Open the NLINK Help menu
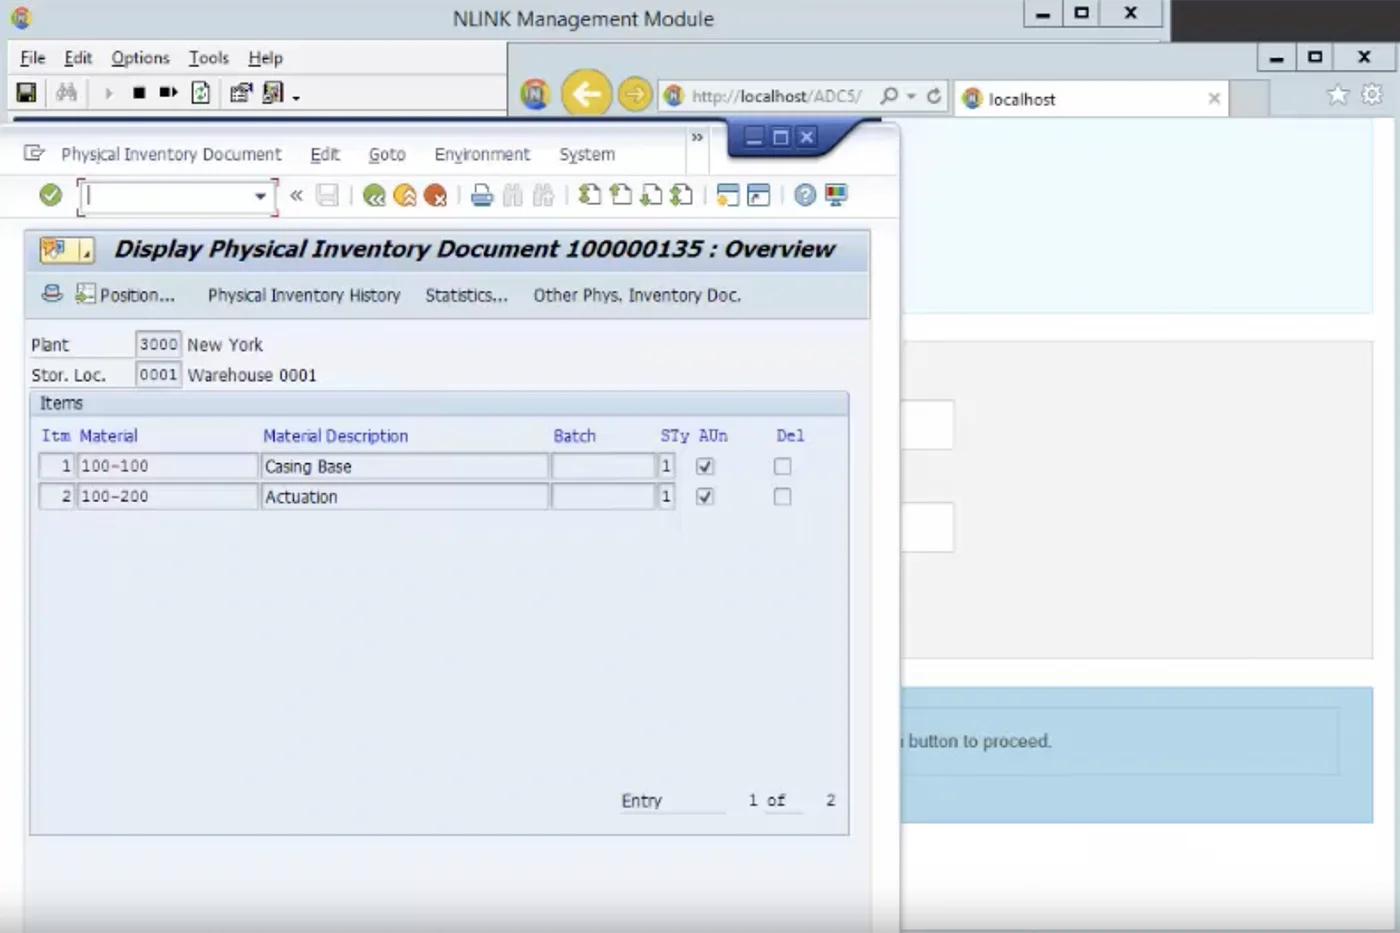 coord(265,58)
